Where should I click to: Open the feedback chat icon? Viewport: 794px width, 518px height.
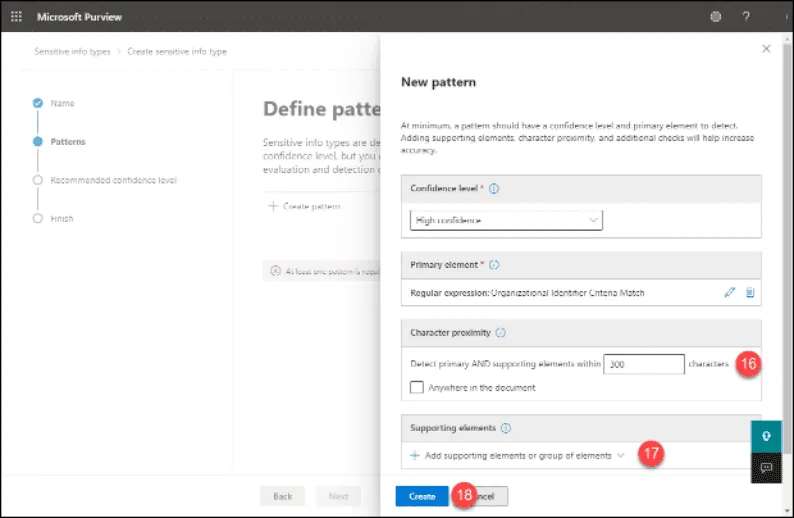tap(767, 467)
